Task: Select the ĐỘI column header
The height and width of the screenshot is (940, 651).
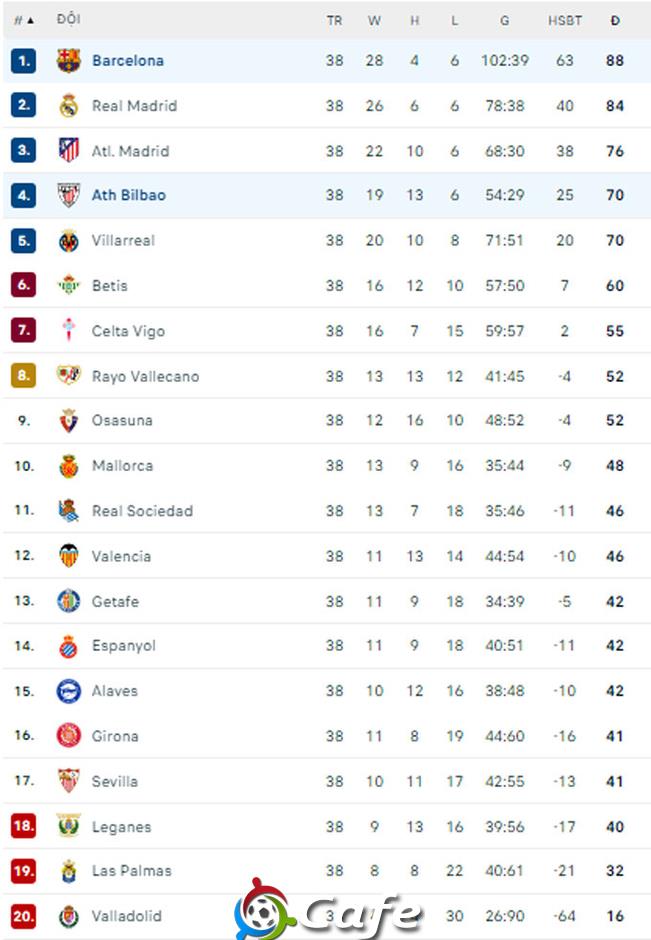Action: click(68, 19)
